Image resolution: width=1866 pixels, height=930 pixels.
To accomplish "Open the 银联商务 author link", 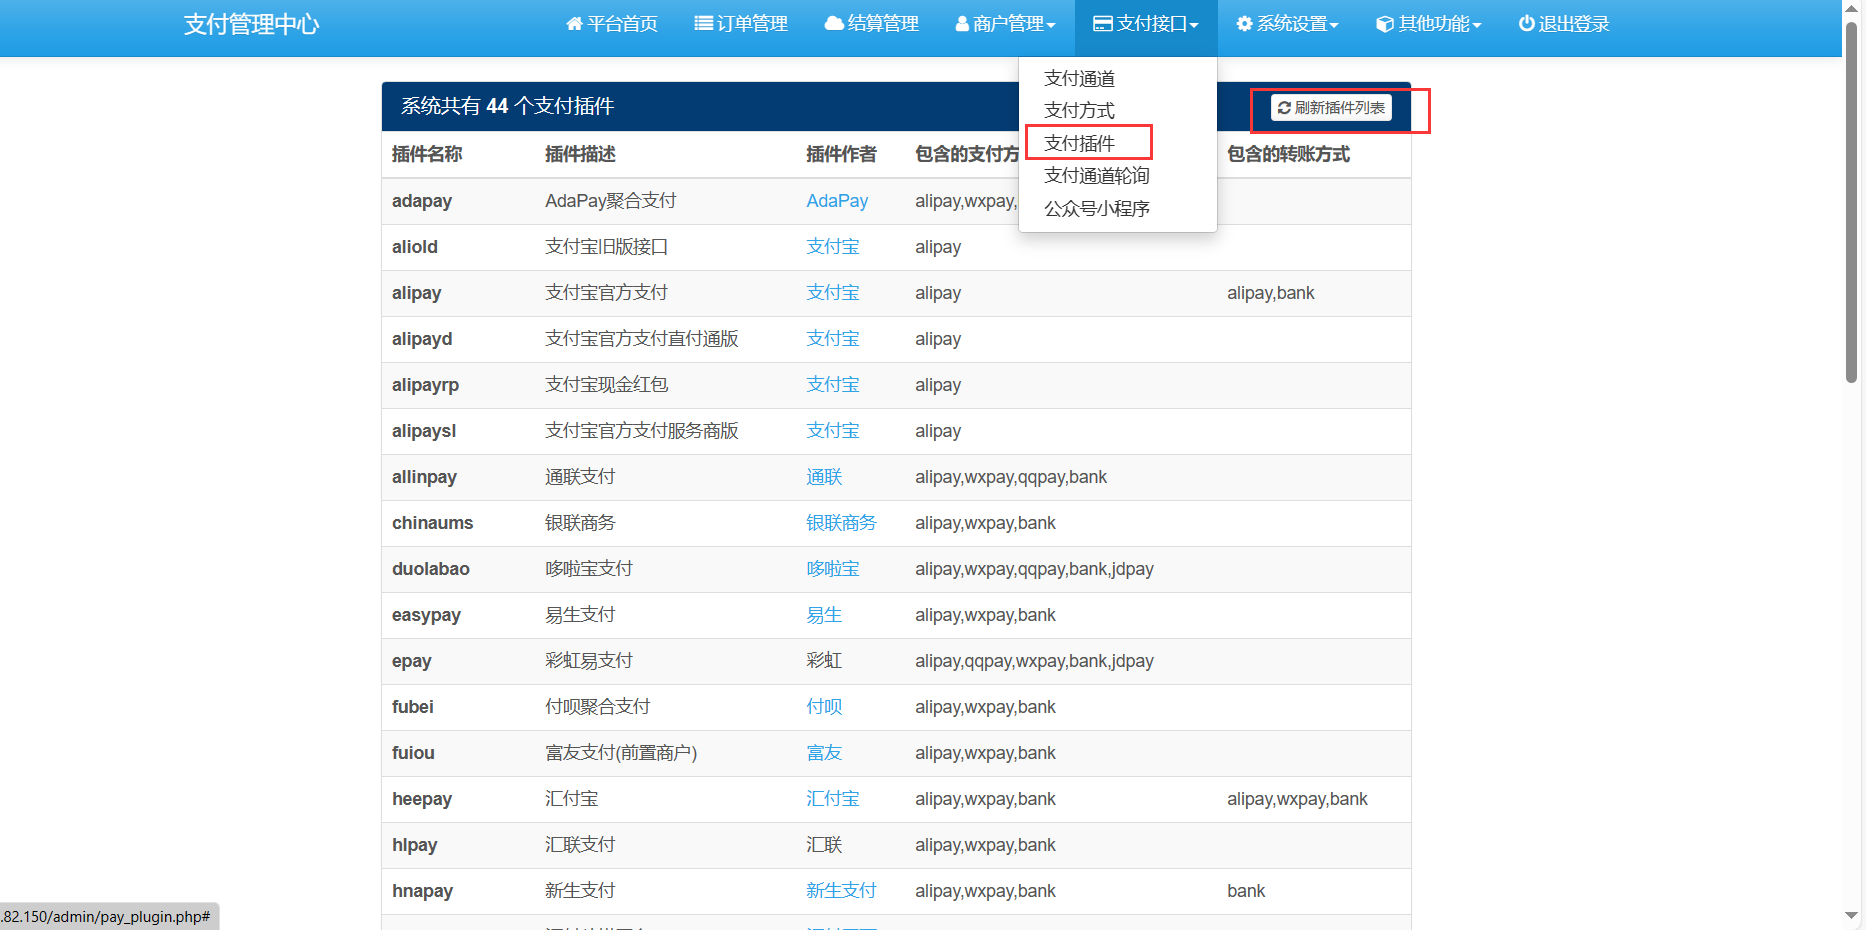I will 841,523.
